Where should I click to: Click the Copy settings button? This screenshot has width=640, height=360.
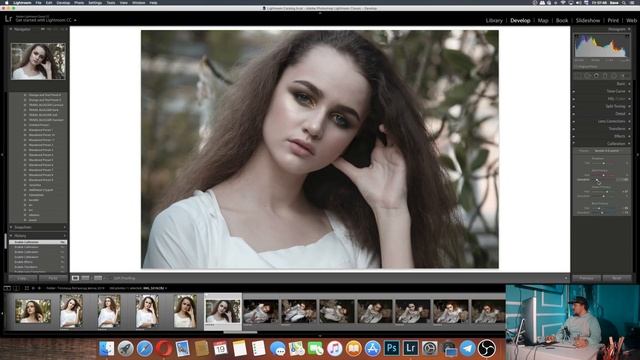tap(22, 278)
